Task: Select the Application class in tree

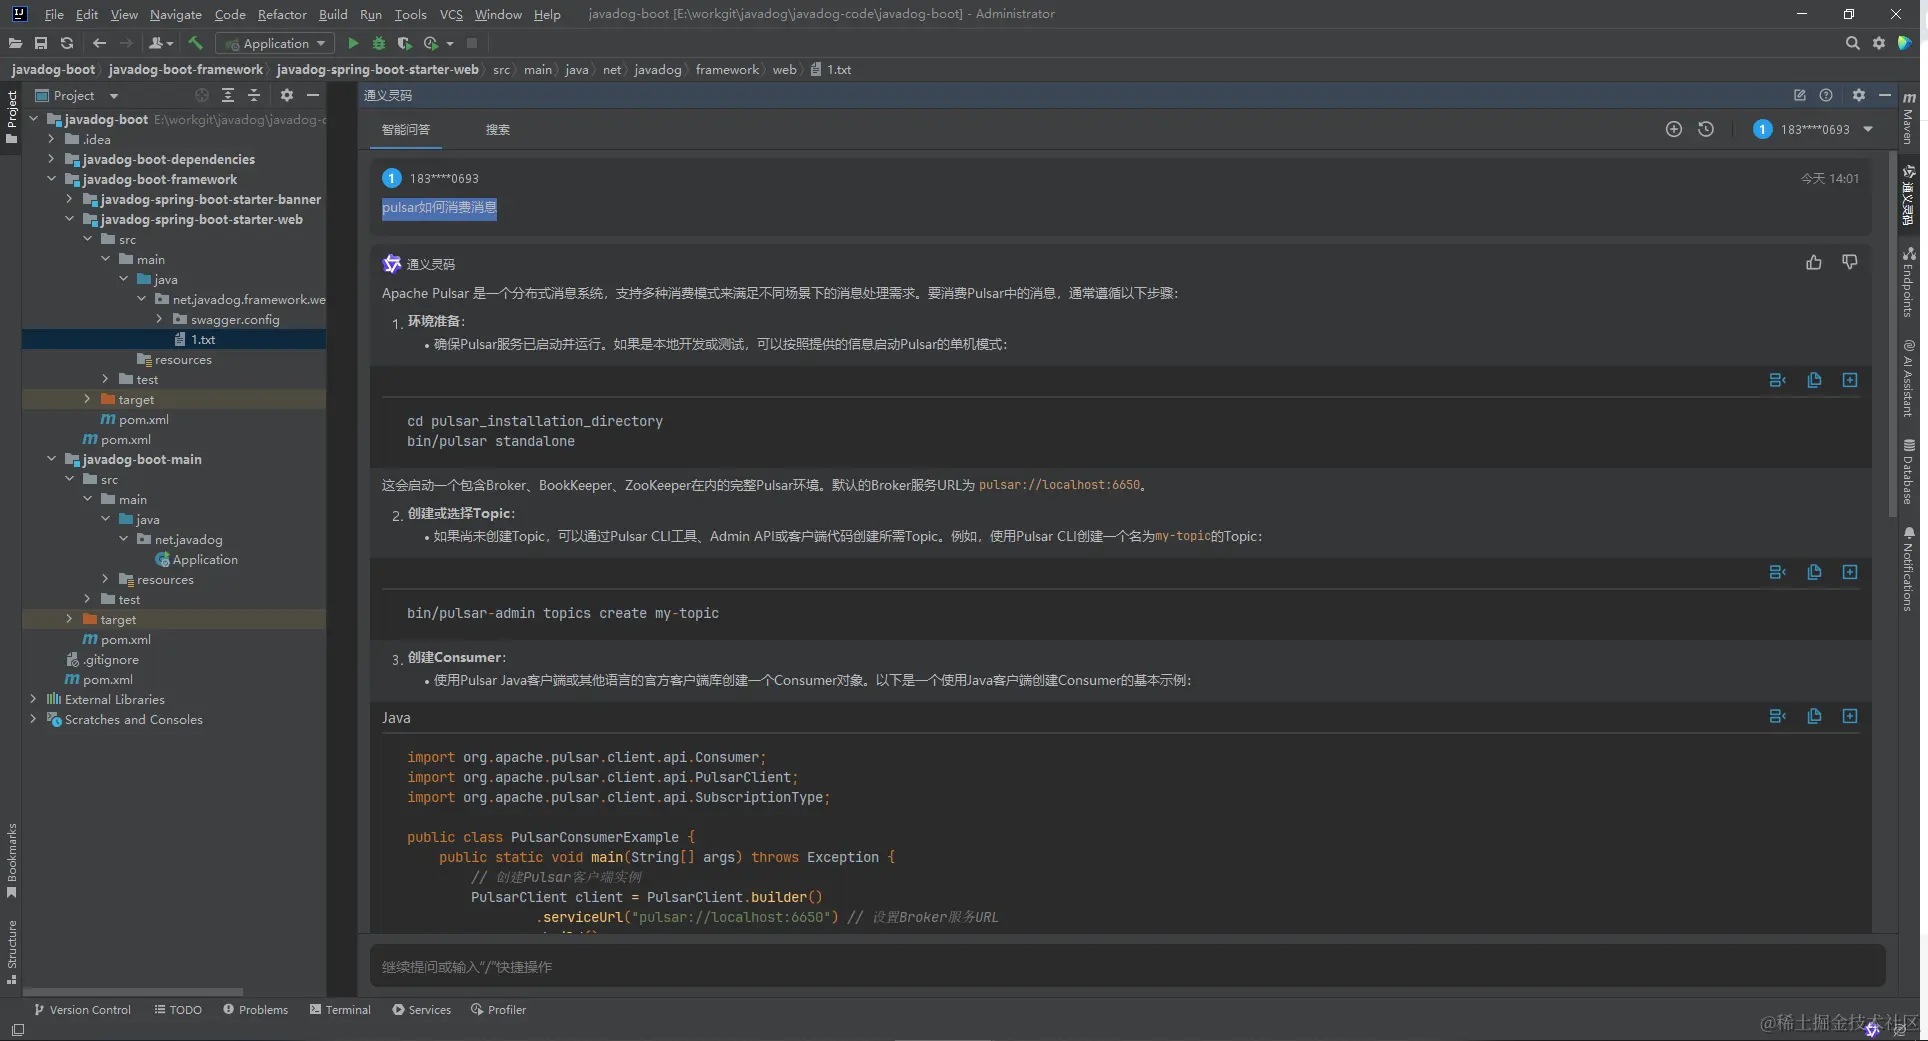Action: pos(205,559)
